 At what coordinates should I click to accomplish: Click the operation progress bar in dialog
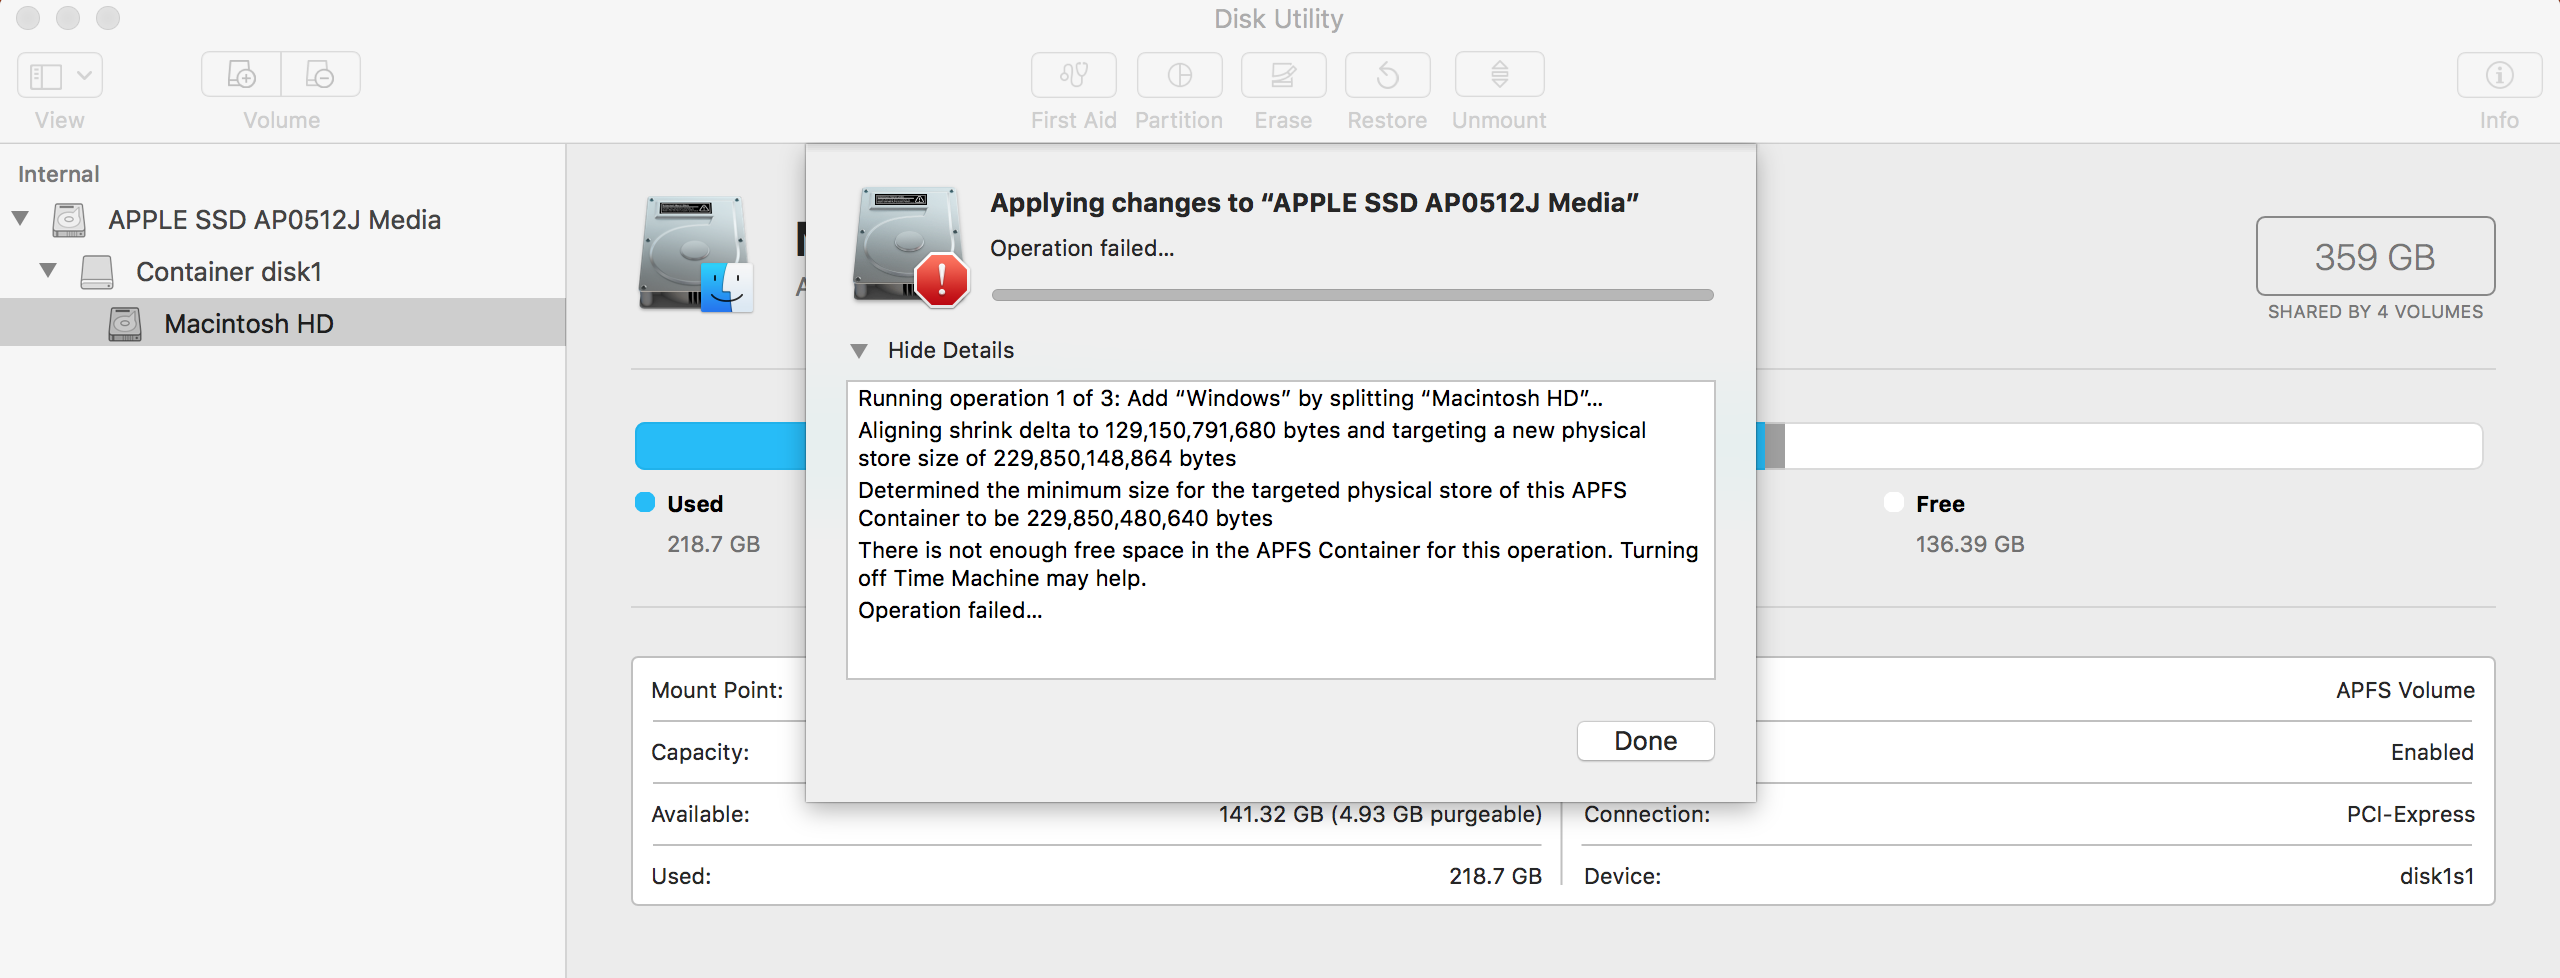coord(1352,295)
